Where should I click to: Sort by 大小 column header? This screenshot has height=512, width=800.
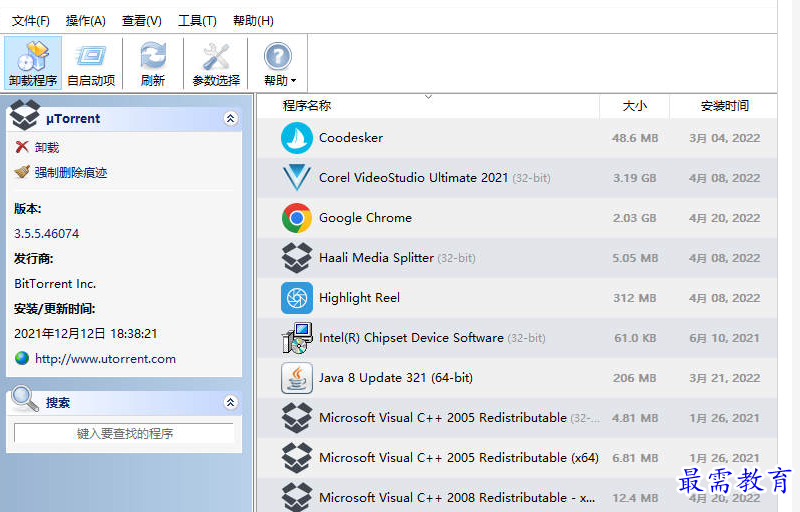[635, 106]
